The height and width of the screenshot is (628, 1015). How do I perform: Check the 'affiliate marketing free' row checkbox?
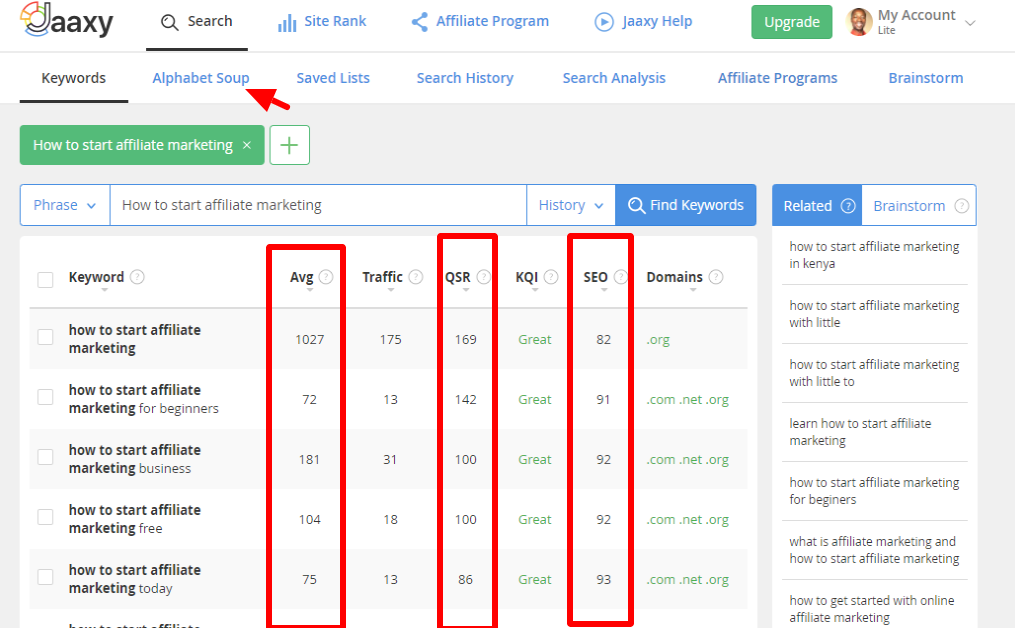(45, 517)
